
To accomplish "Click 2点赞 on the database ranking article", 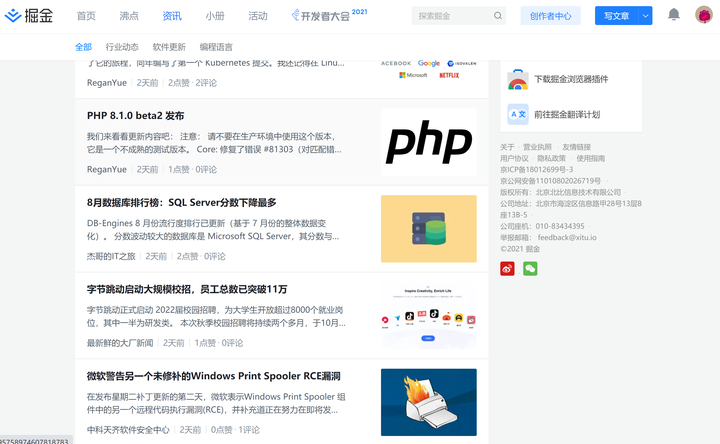I will pyautogui.click(x=188, y=256).
